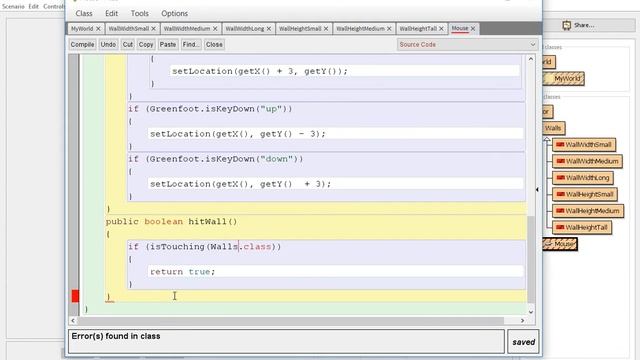Close the WallWidthLong tab
Image resolution: width=640 pixels, height=360 pixels.
pyautogui.click(x=269, y=29)
